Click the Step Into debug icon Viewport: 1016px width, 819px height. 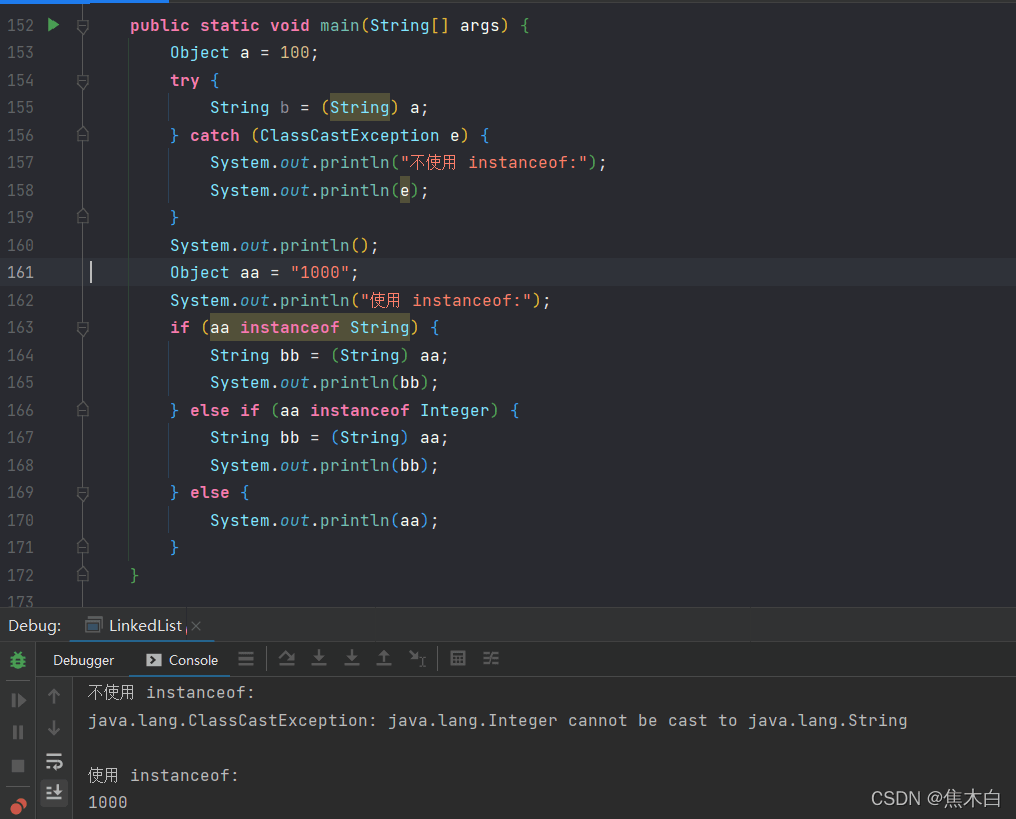(319, 658)
